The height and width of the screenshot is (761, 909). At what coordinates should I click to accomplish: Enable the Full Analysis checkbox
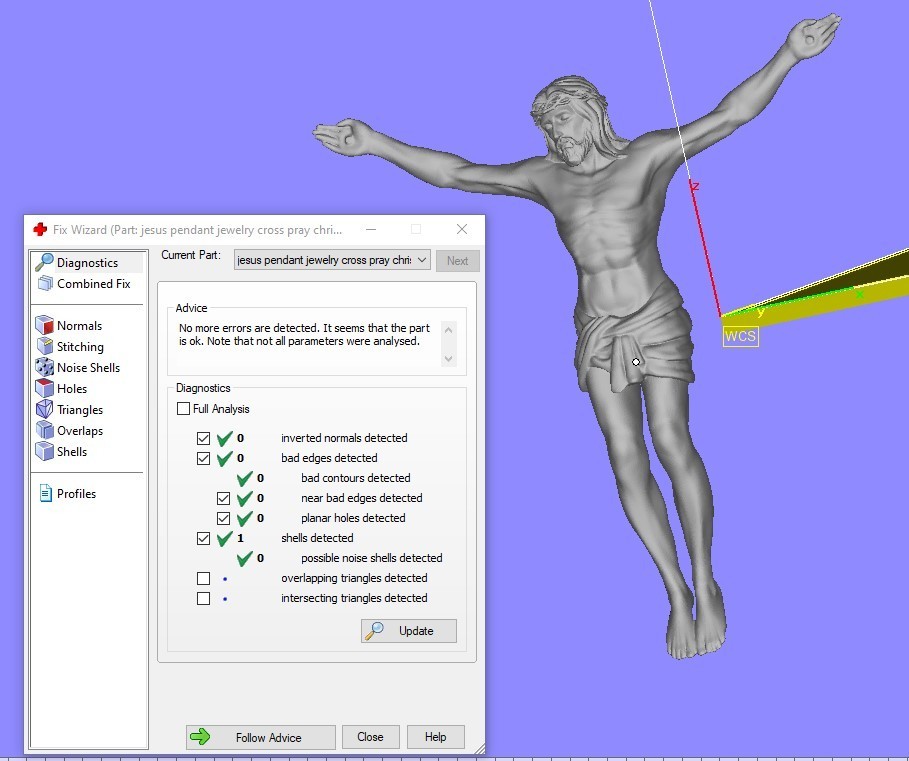click(183, 409)
